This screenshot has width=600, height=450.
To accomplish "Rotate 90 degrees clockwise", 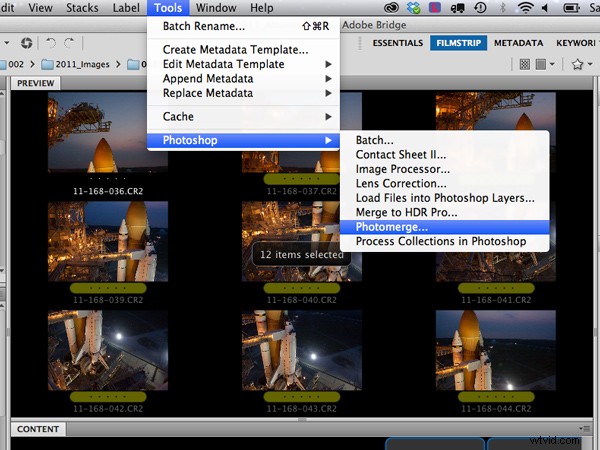I will click(69, 43).
